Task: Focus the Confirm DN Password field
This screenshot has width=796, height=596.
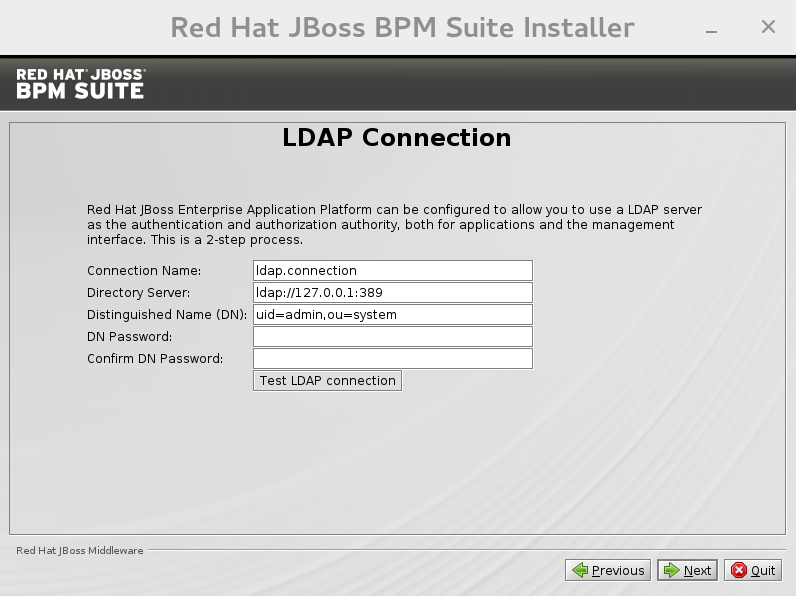Action: coord(392,359)
